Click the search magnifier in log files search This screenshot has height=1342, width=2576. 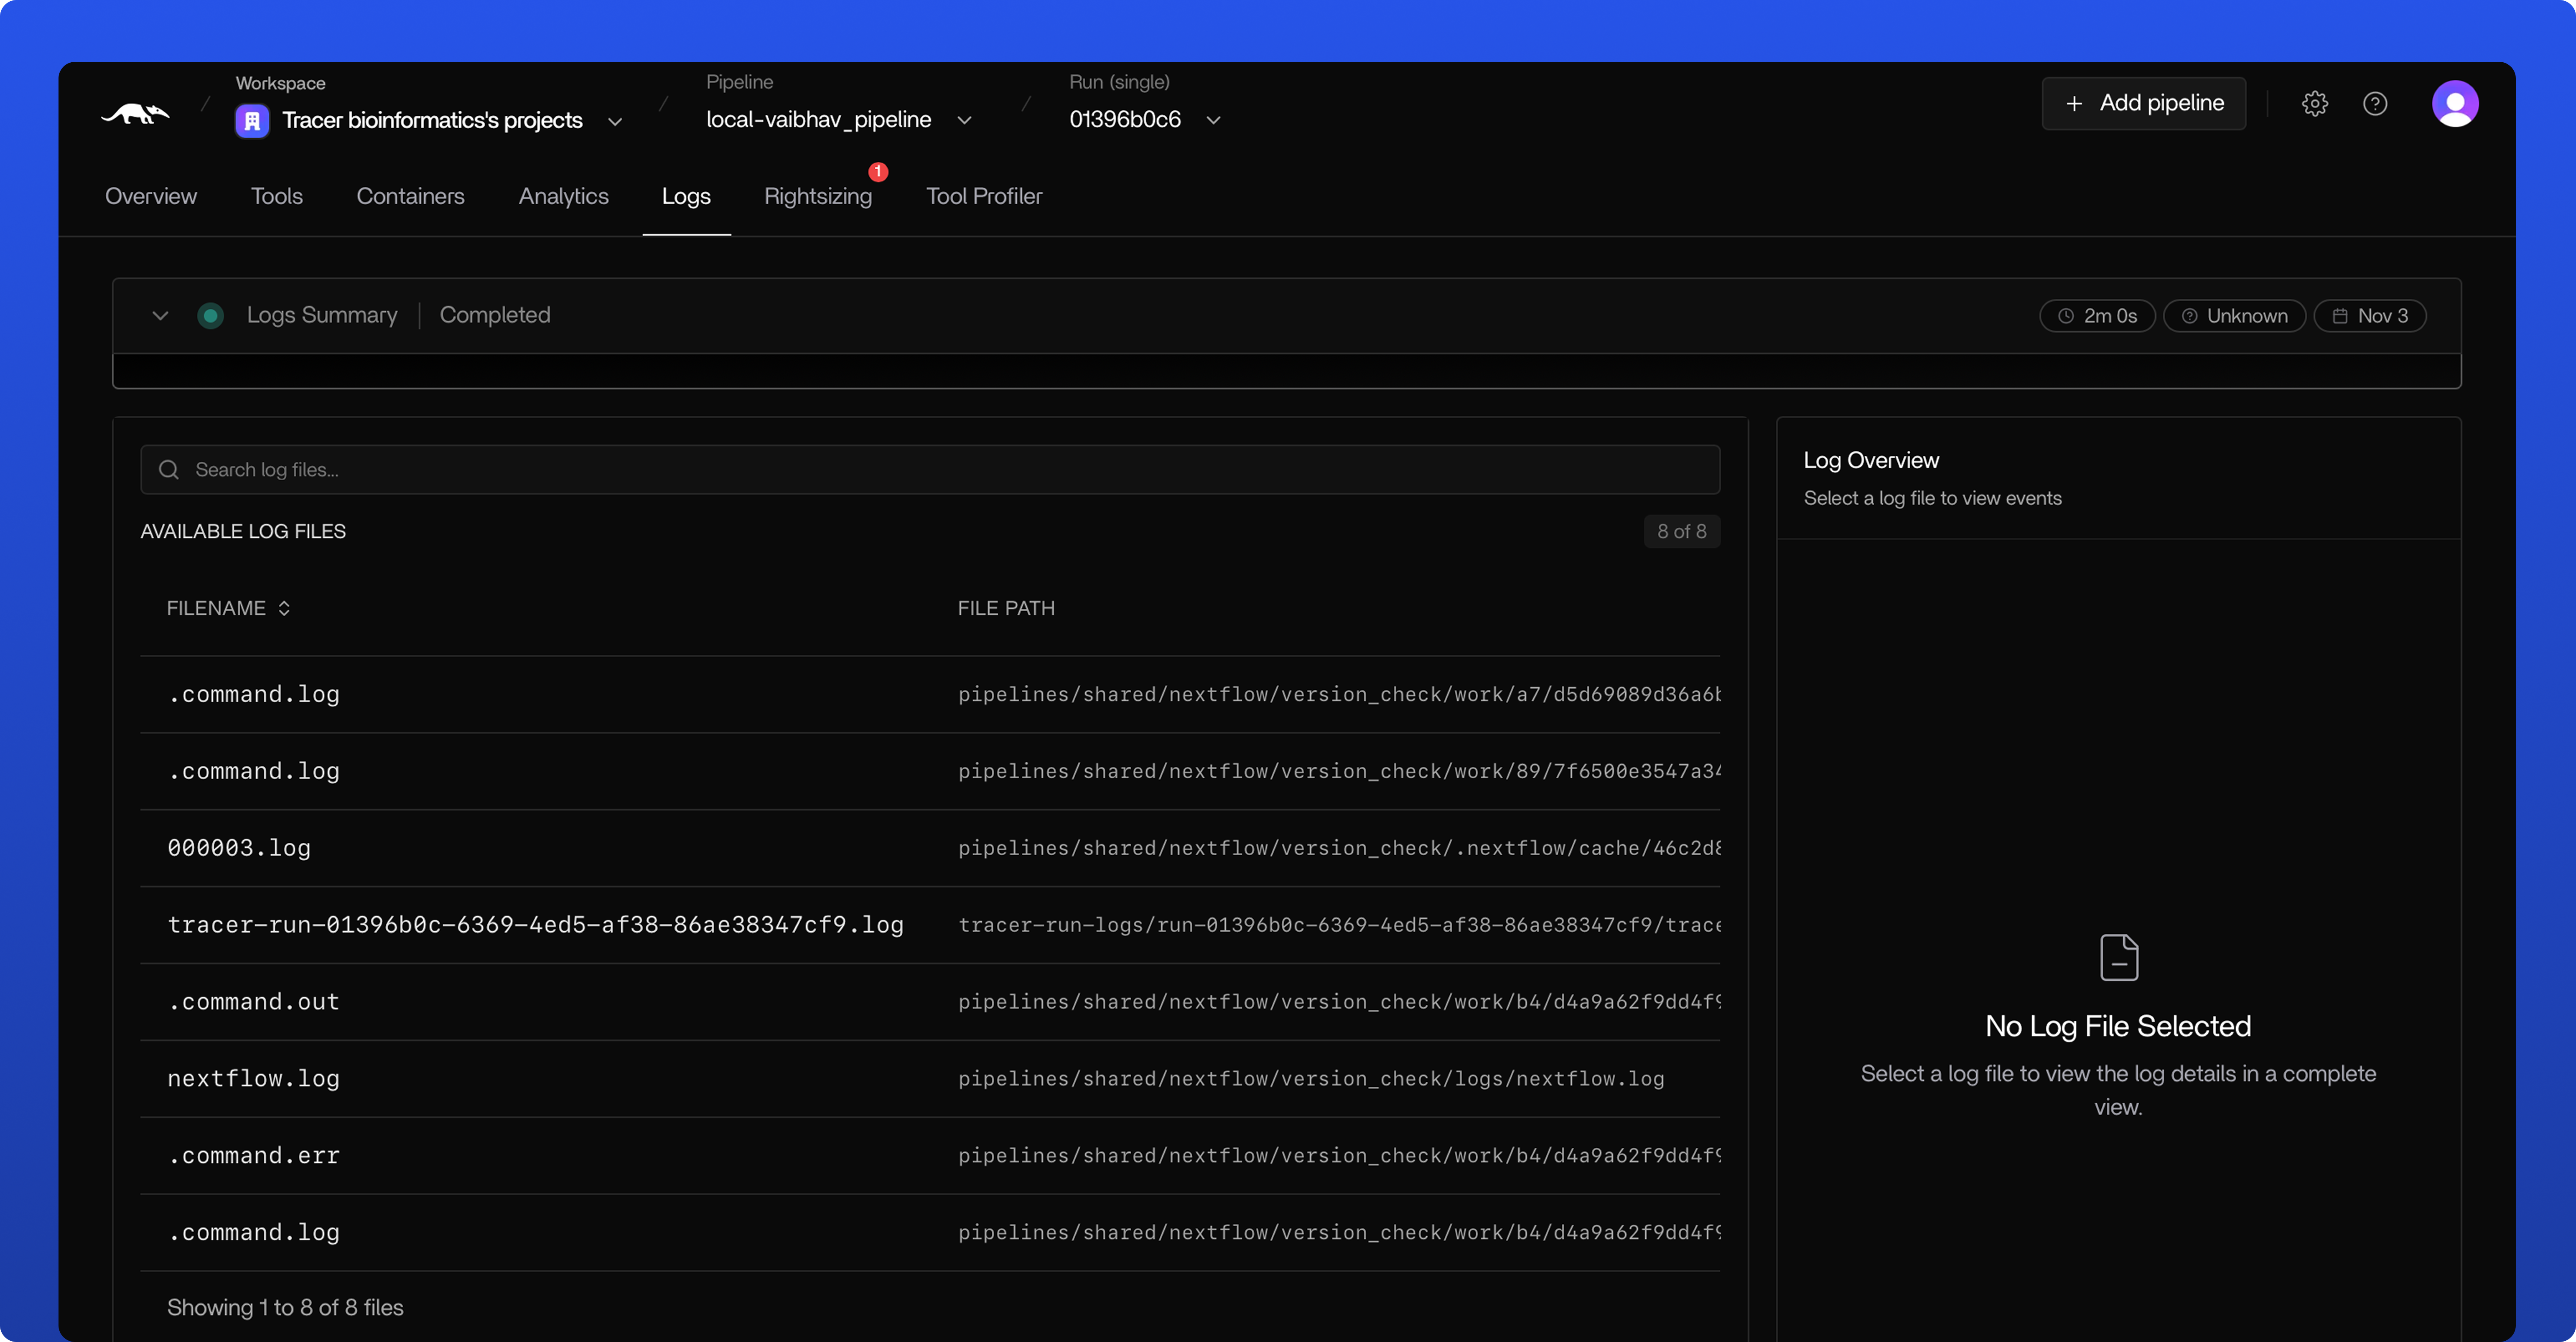point(169,469)
